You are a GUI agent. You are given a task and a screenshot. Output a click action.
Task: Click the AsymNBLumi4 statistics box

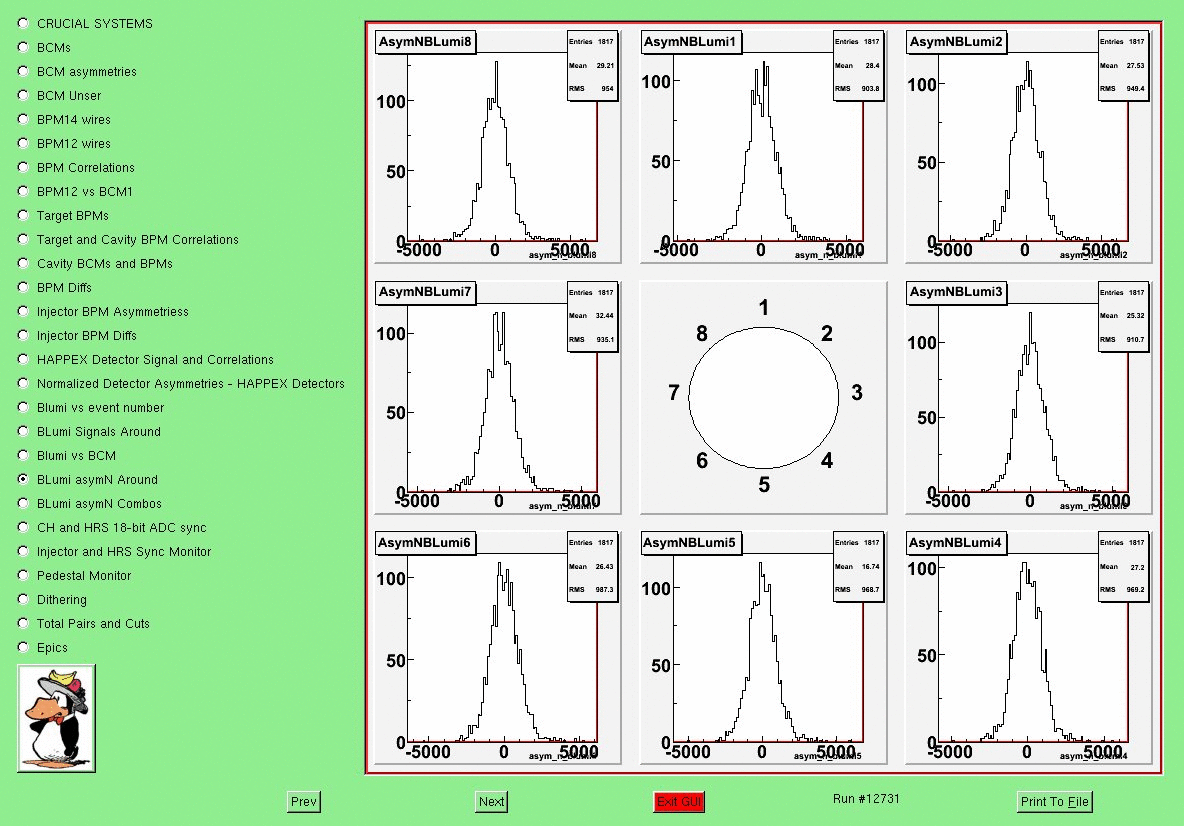(1123, 567)
